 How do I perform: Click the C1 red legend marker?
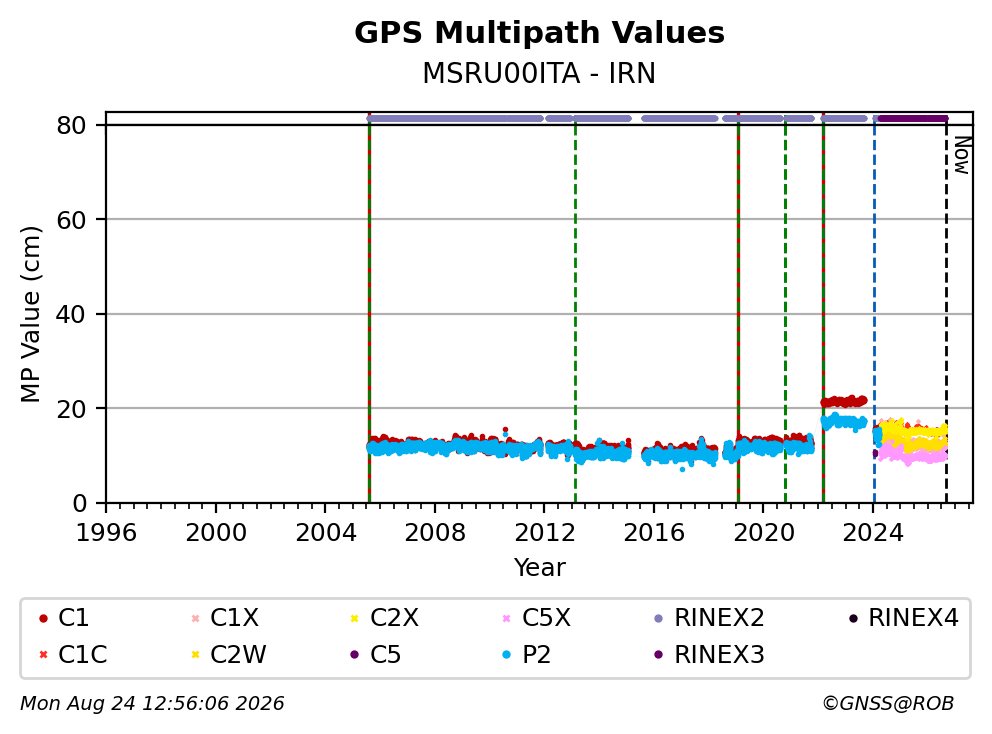[x=43, y=618]
